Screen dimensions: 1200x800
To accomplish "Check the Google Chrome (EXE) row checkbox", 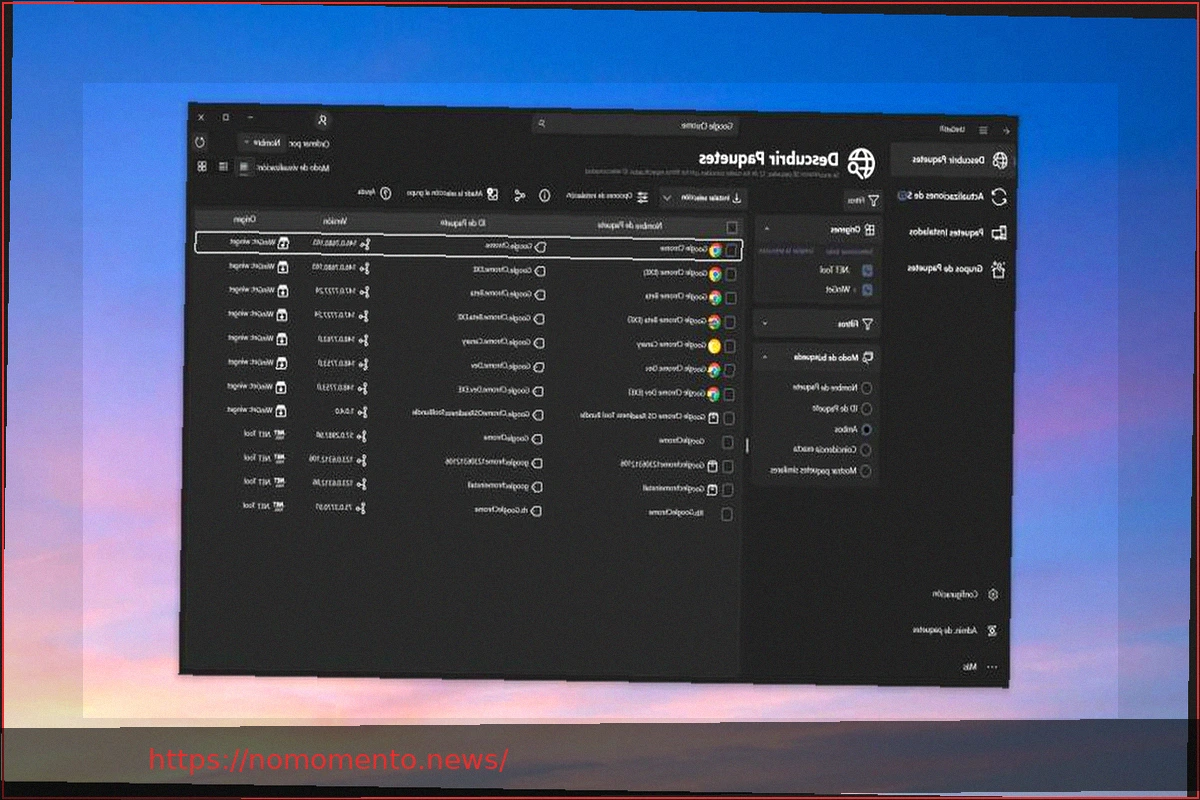I will tap(731, 273).
